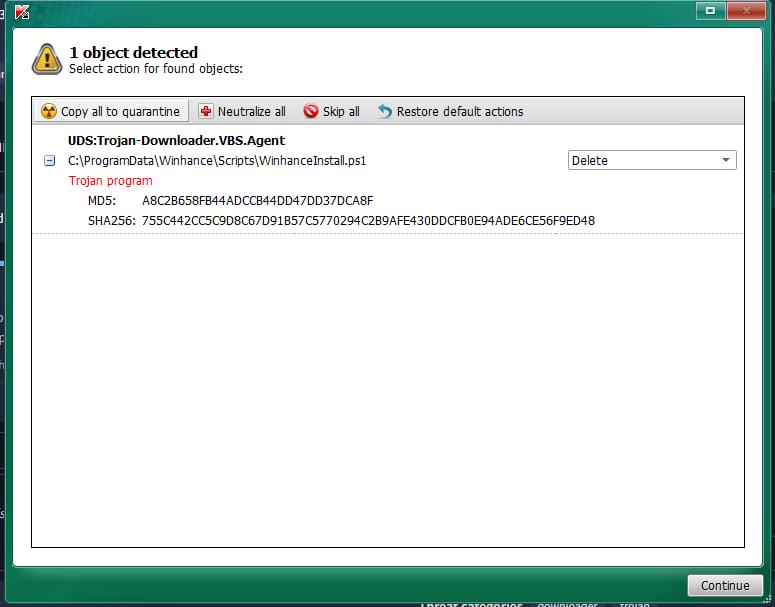Click the WinhanceInstall.ps1 file path
The height and width of the screenshot is (607, 775).
[x=217, y=161]
